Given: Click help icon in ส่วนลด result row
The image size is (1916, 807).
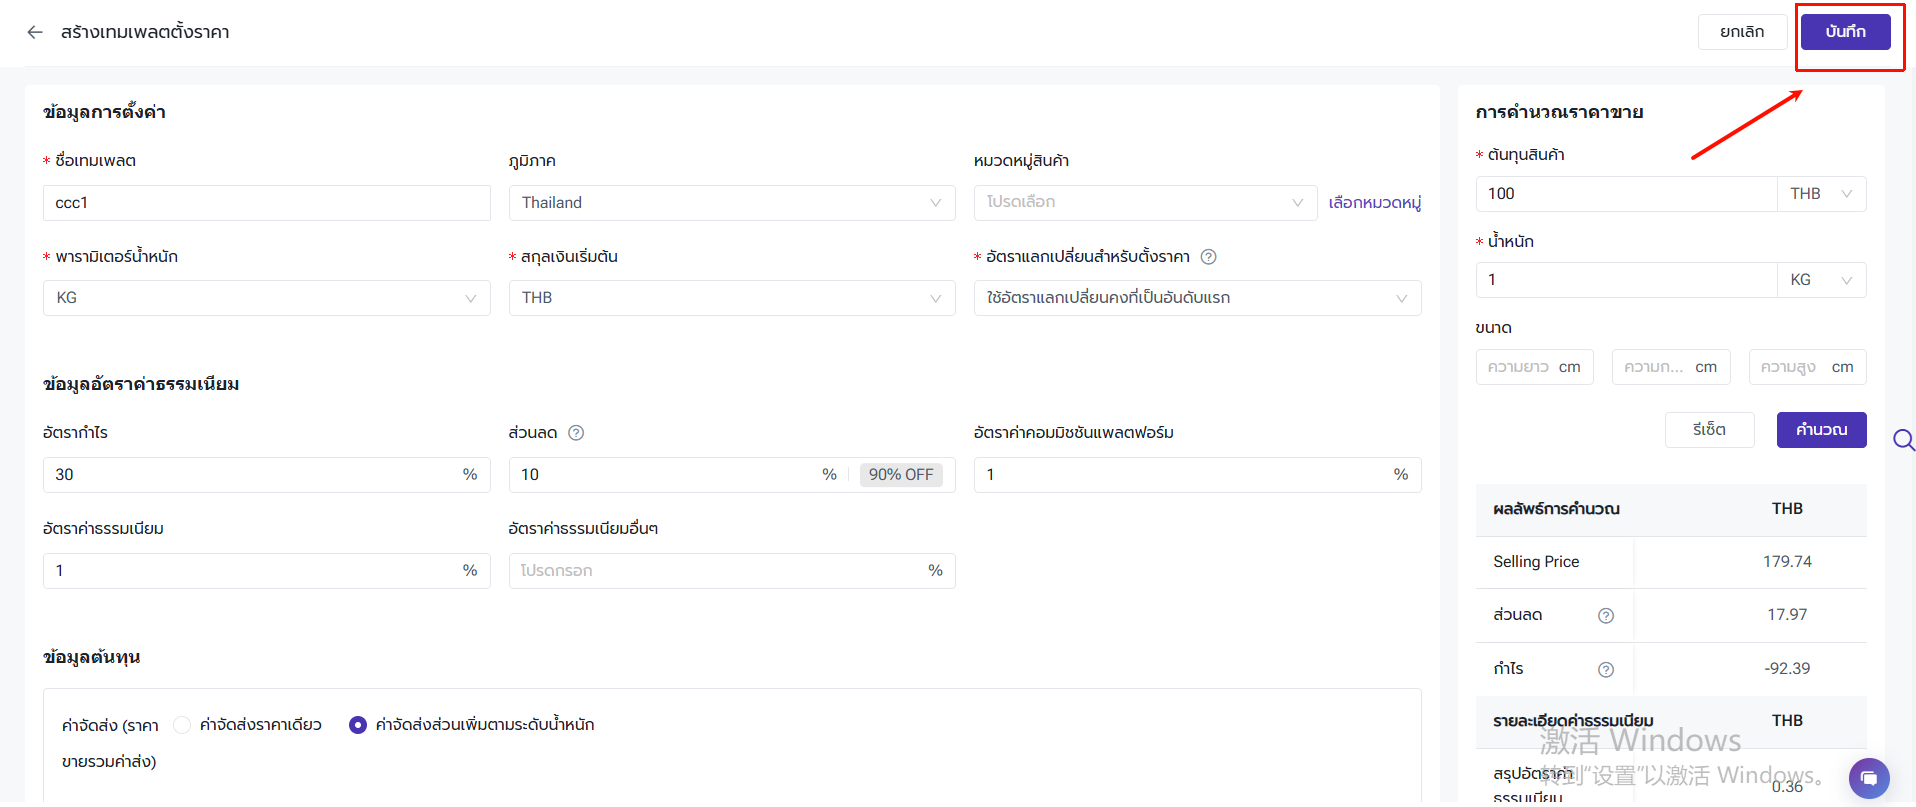Looking at the screenshot, I should (1605, 616).
